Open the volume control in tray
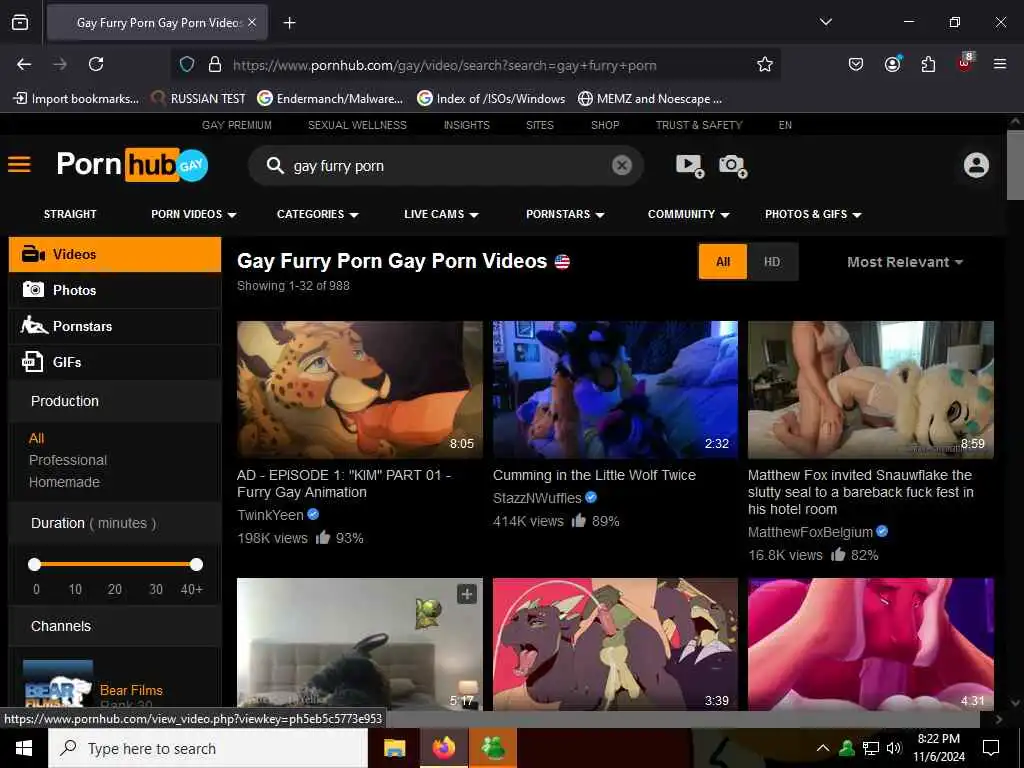The width and height of the screenshot is (1024, 768). click(x=894, y=748)
